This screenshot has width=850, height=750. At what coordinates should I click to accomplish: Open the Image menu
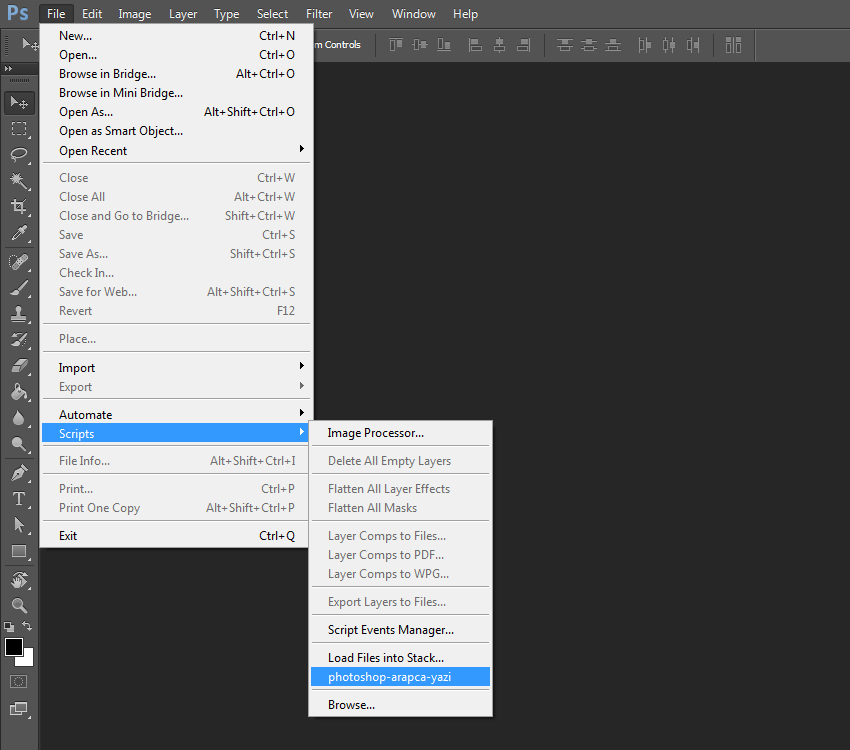pyautogui.click(x=134, y=14)
